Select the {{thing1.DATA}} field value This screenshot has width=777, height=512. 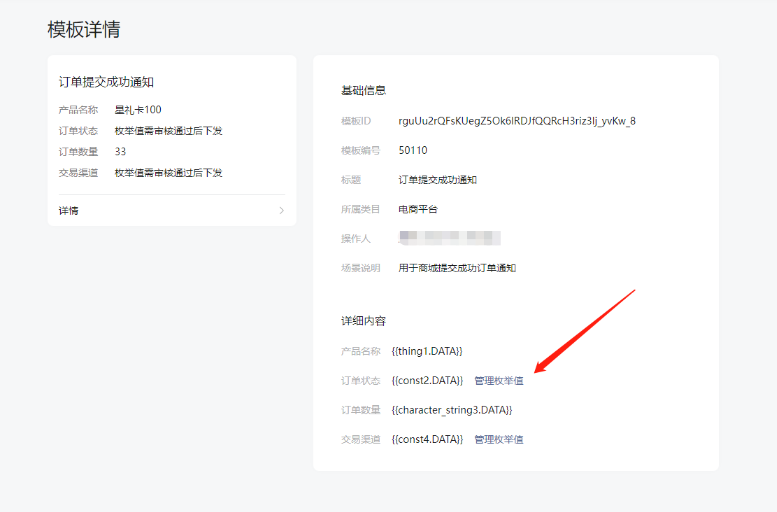pyautogui.click(x=427, y=352)
